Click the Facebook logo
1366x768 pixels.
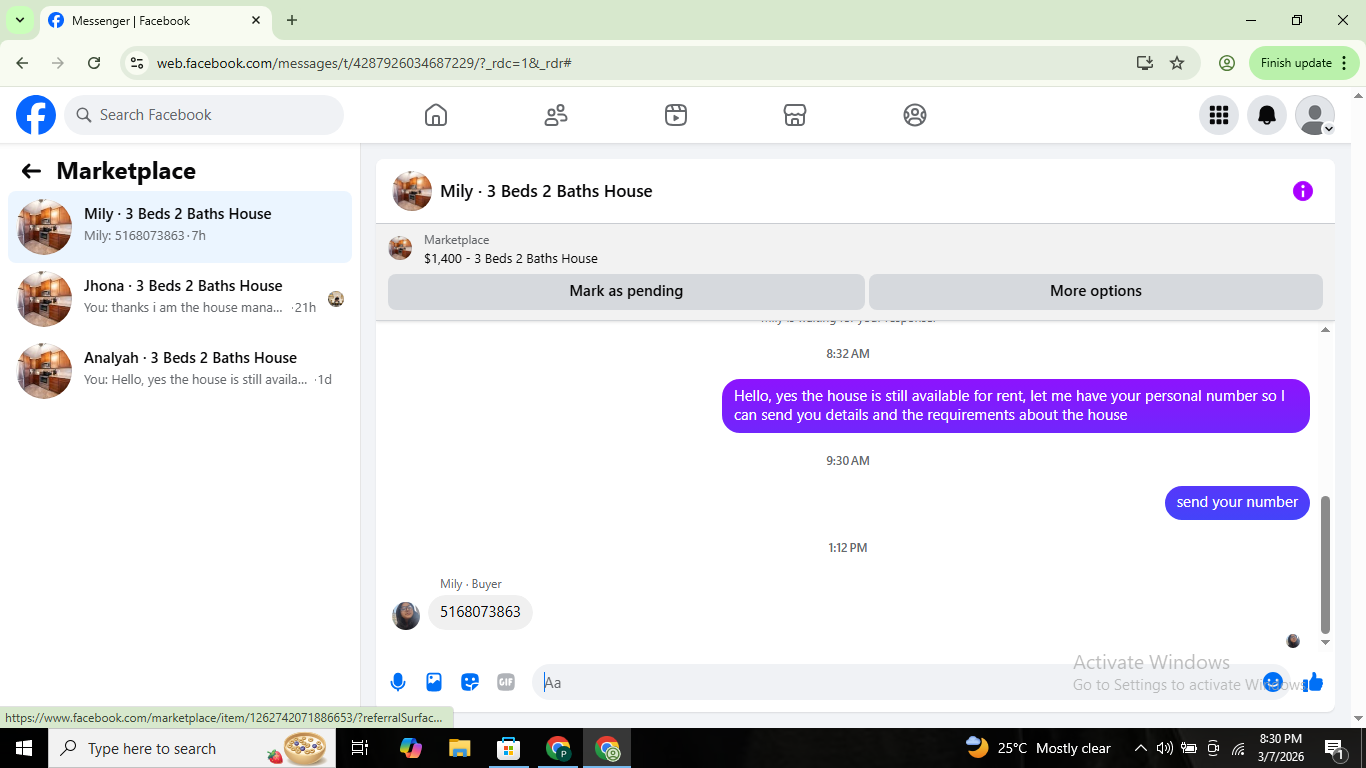[36, 115]
